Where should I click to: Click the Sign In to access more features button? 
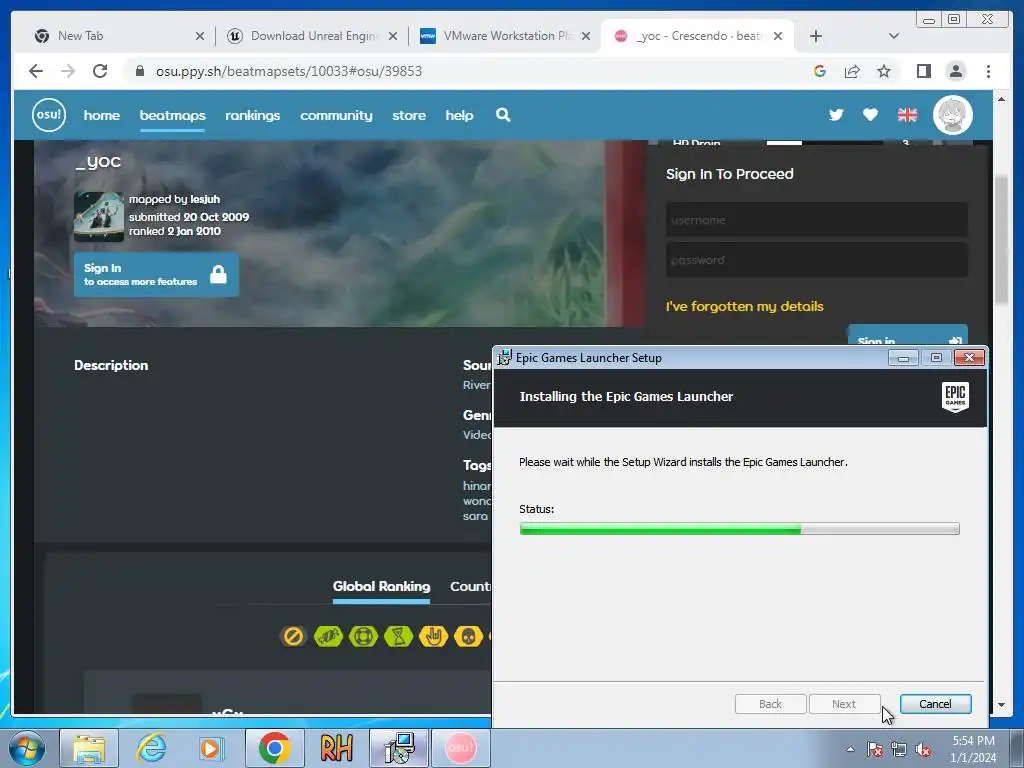click(x=156, y=274)
